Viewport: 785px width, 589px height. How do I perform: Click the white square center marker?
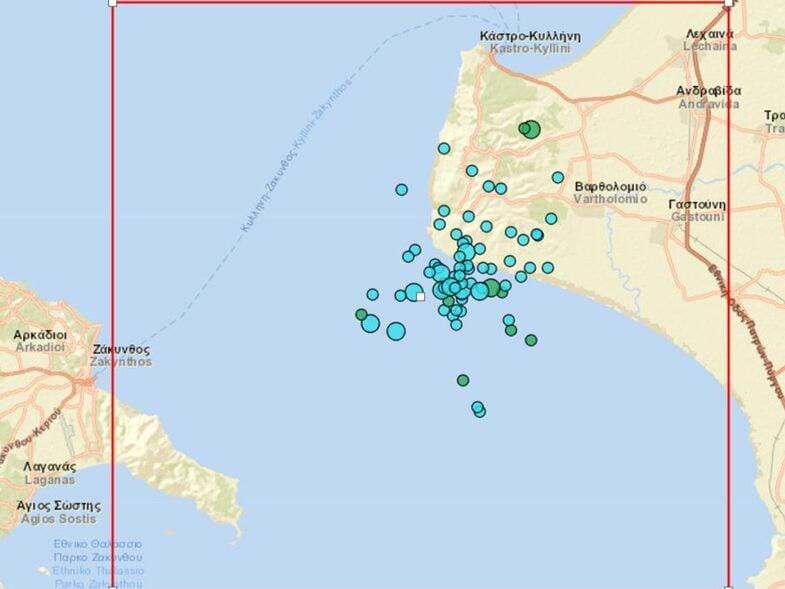click(x=420, y=296)
